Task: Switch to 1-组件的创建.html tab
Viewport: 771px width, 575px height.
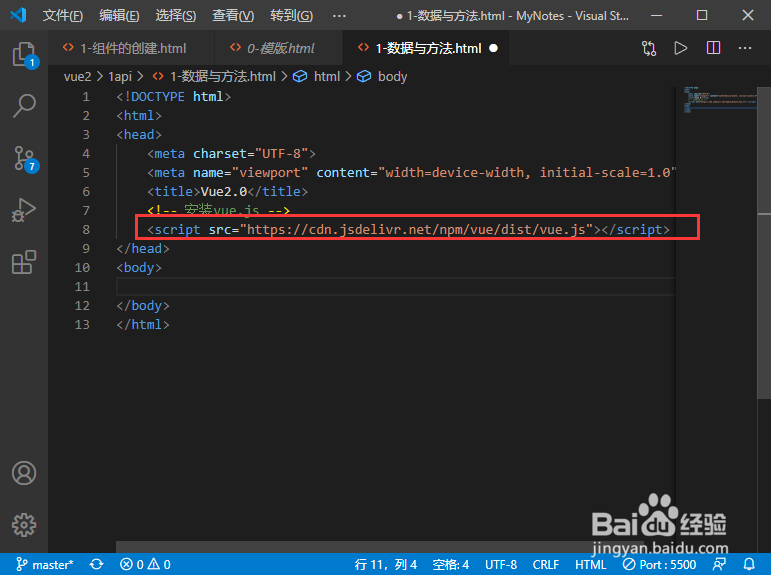Action: (131, 48)
